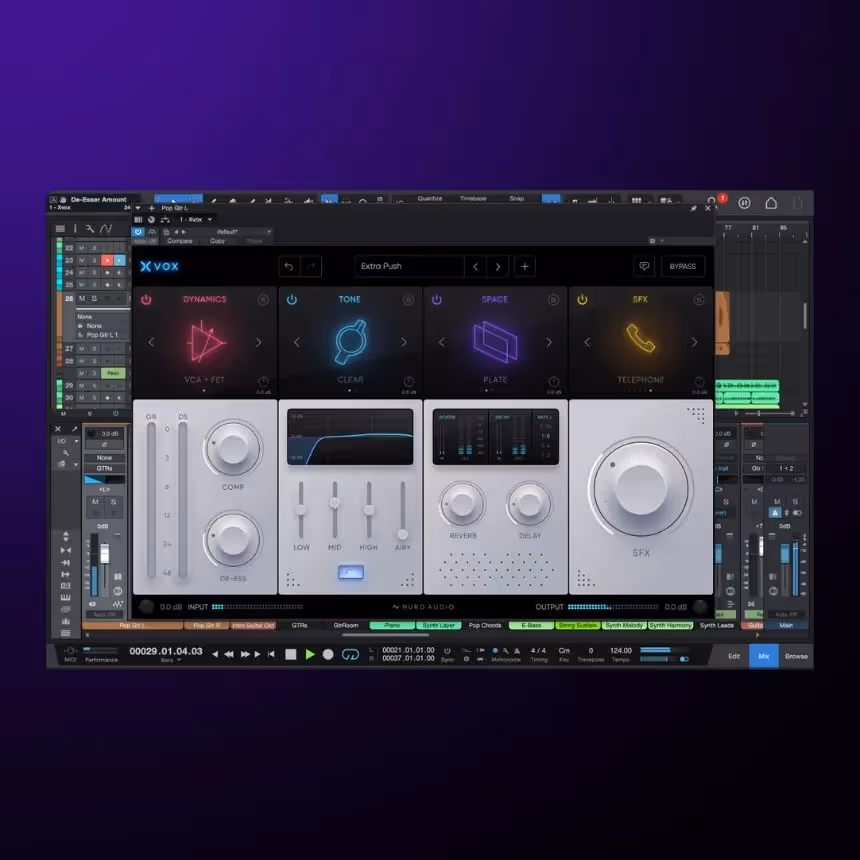
Task: Open the 1 - Xvox insert dropdown
Action: coord(196,219)
